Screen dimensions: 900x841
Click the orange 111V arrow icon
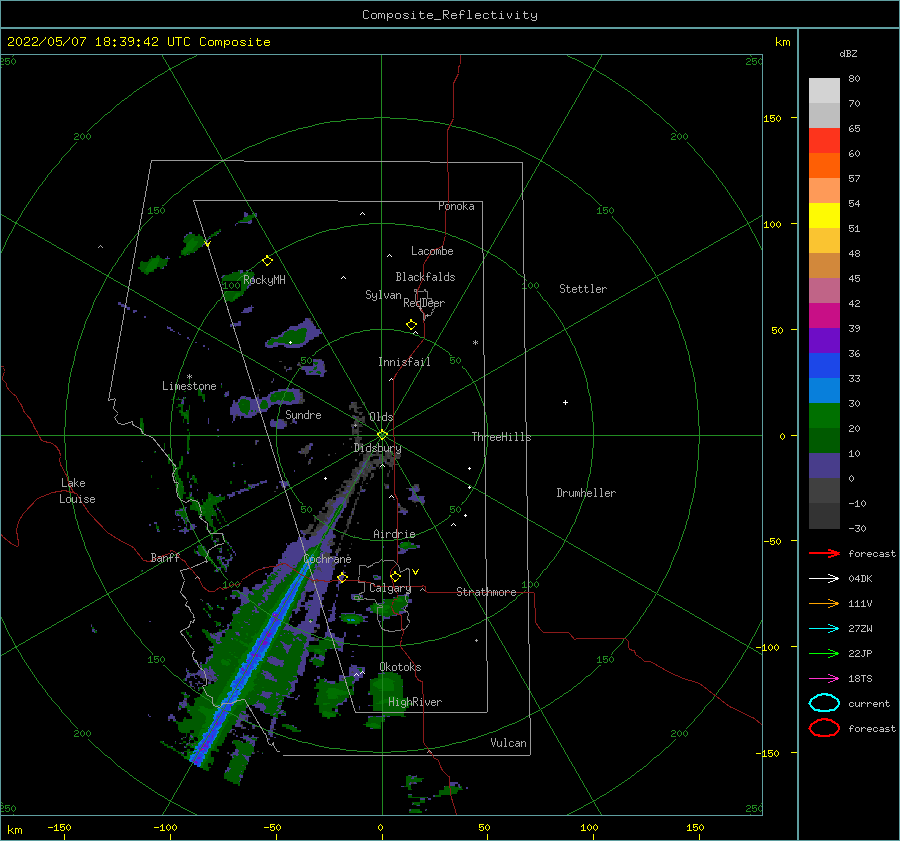pos(824,603)
